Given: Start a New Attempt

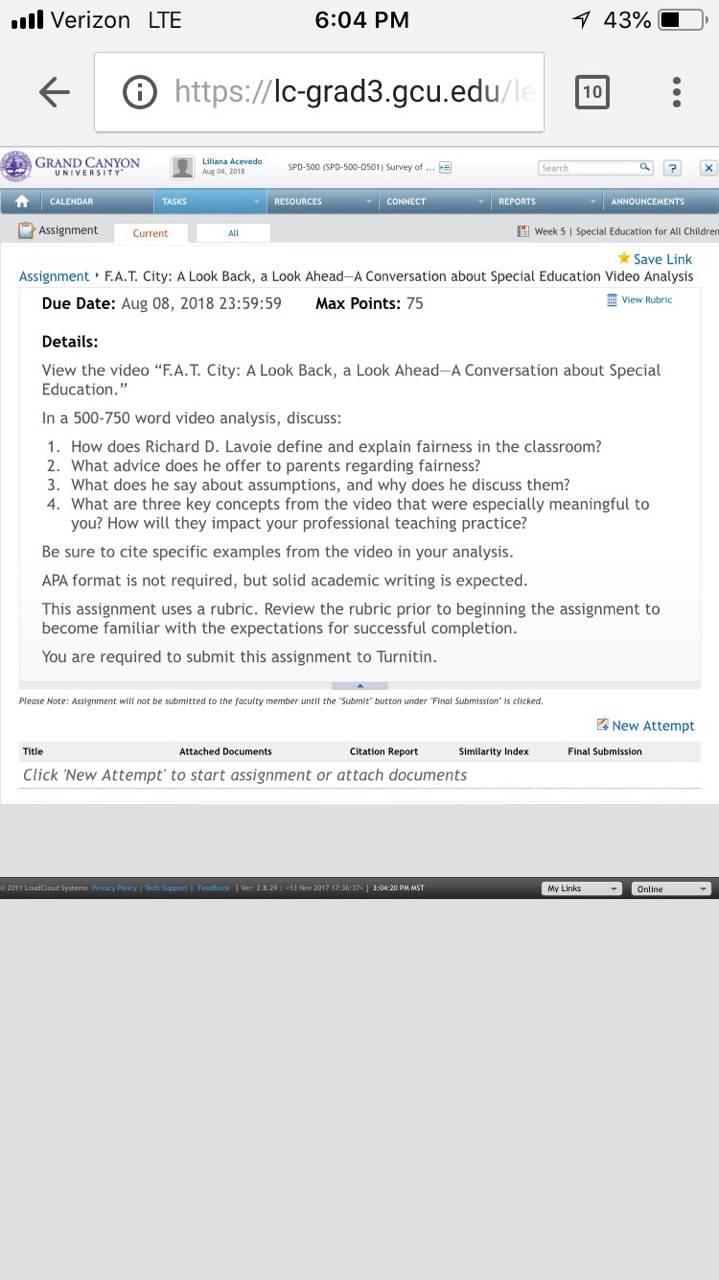Looking at the screenshot, I should pos(645,725).
